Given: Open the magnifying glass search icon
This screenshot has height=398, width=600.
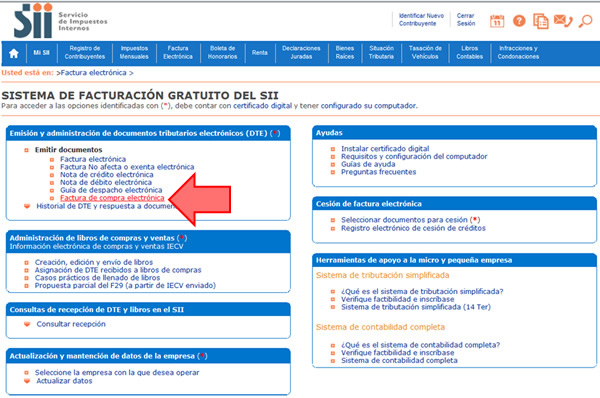Looking at the screenshot, I should [585, 21].
